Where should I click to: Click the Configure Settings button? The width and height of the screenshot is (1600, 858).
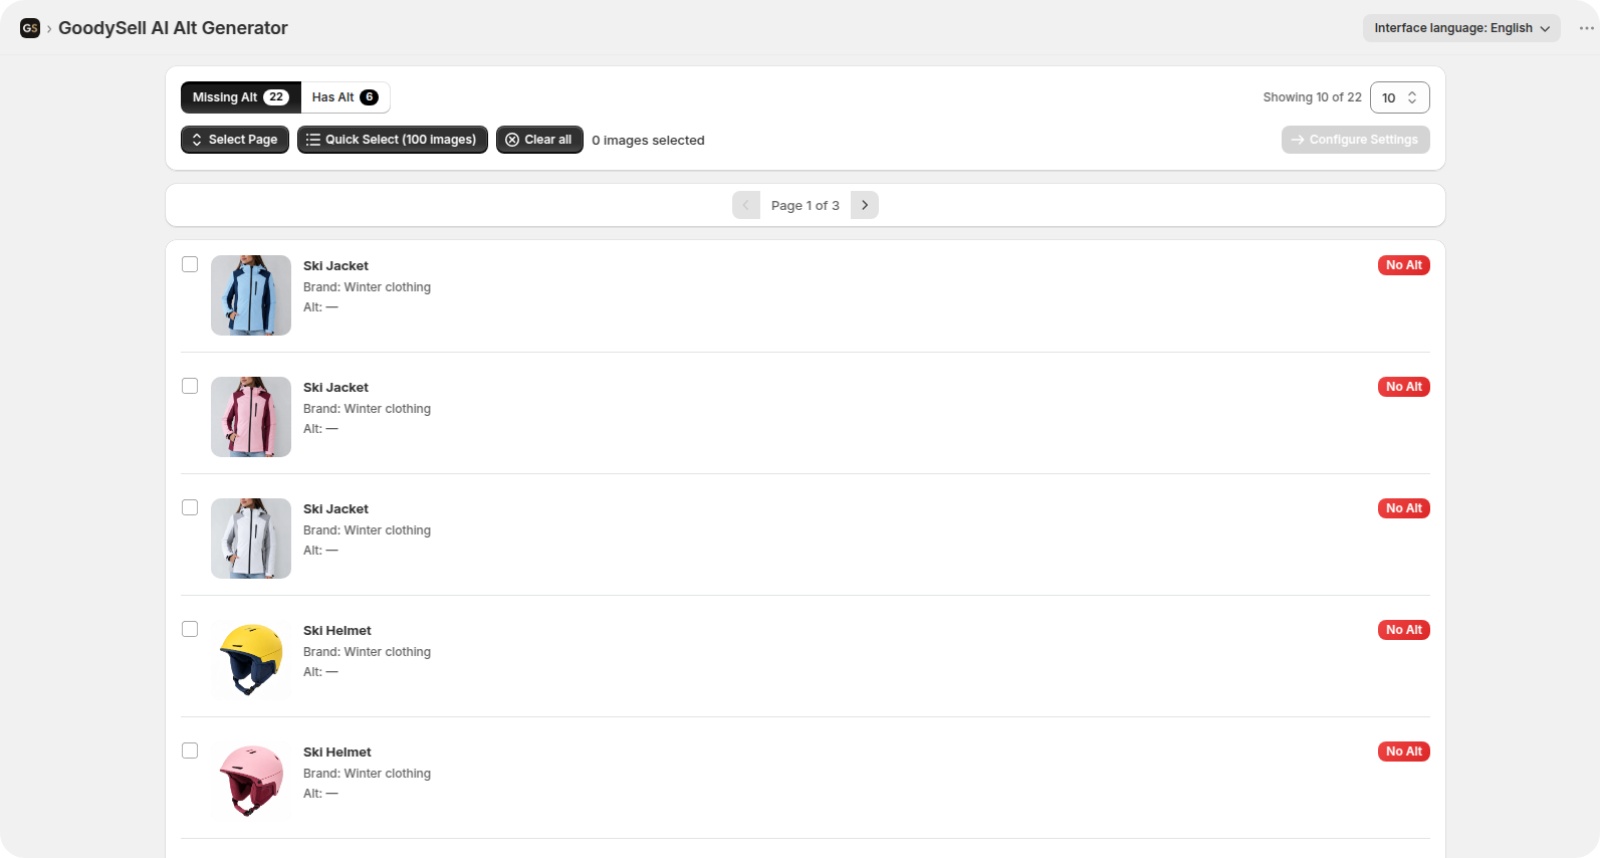(1355, 140)
